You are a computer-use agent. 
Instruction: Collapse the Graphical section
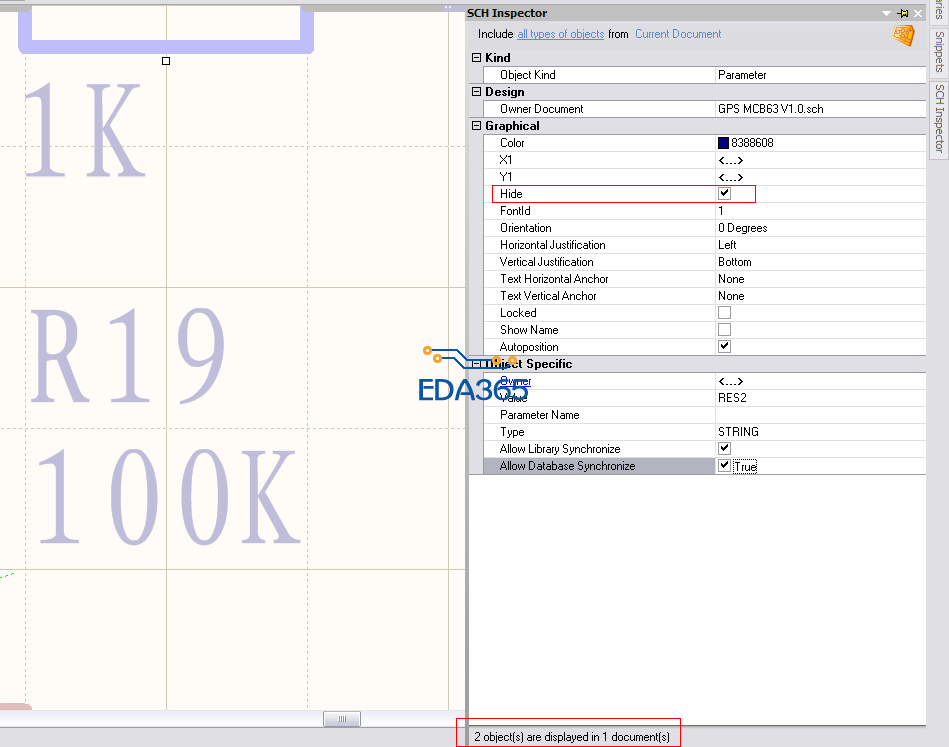point(476,125)
